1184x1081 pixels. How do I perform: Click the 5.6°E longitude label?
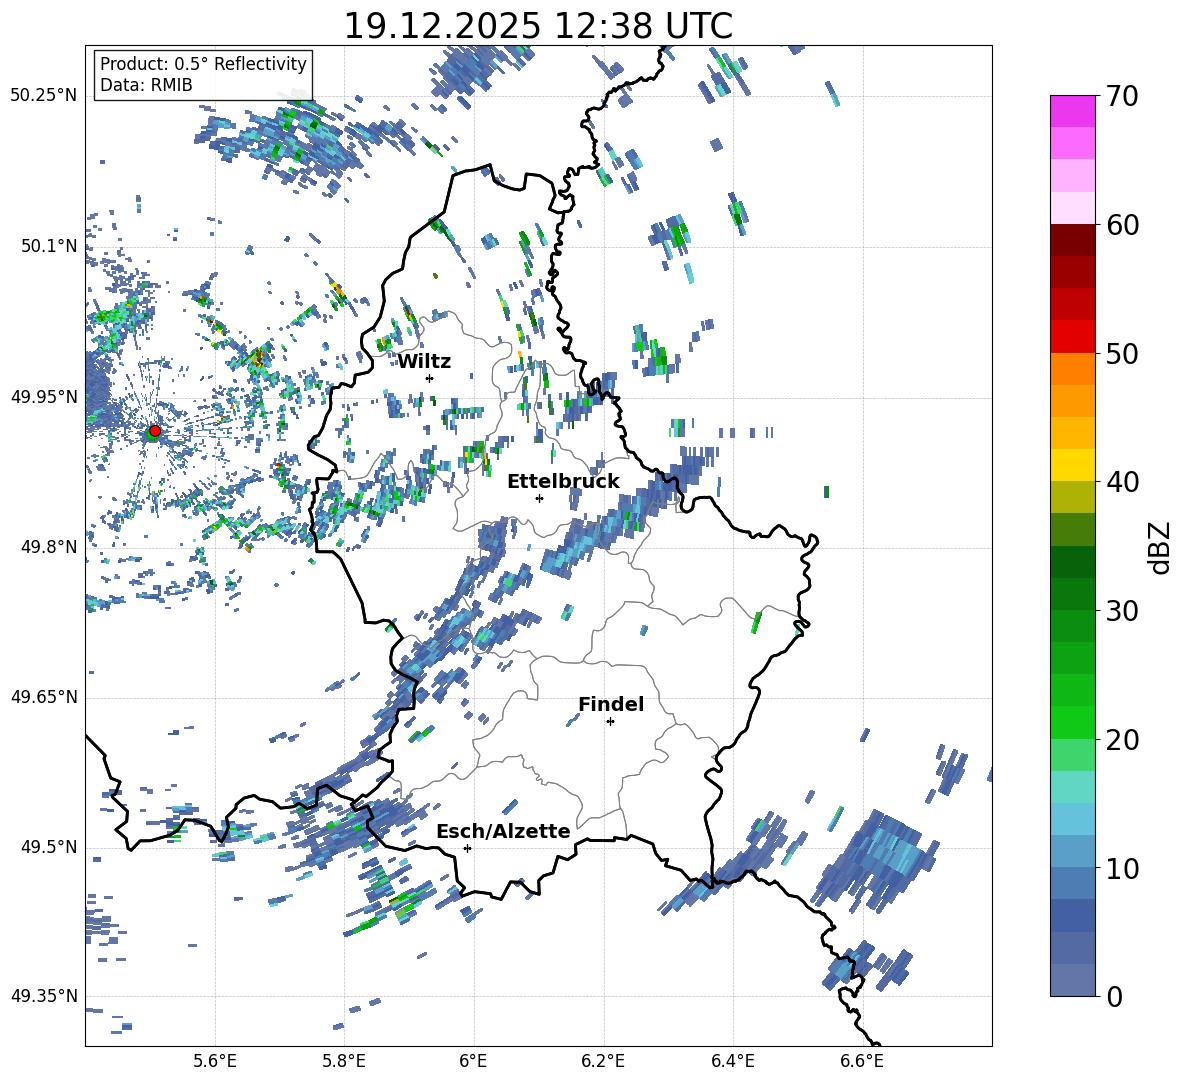point(215,1061)
